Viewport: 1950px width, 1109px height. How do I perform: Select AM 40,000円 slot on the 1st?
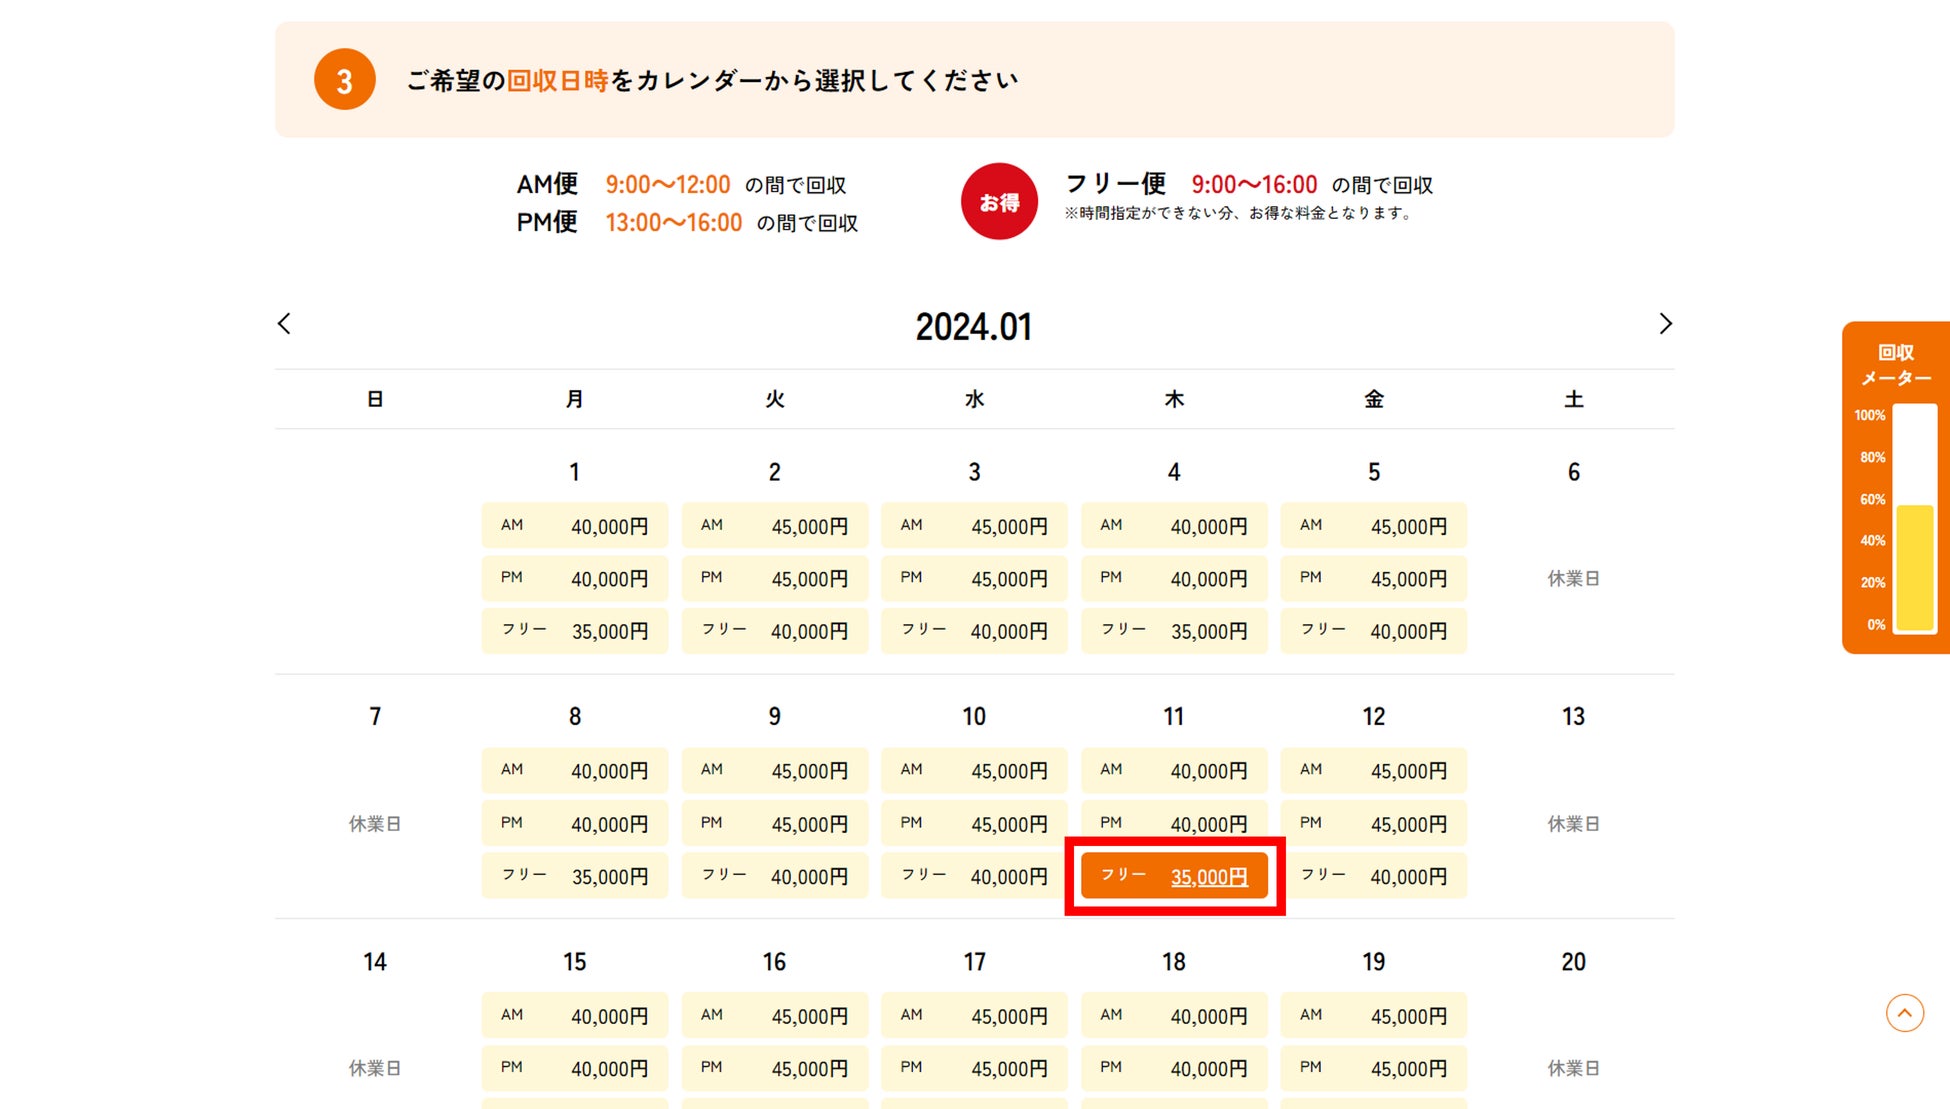[x=574, y=526]
